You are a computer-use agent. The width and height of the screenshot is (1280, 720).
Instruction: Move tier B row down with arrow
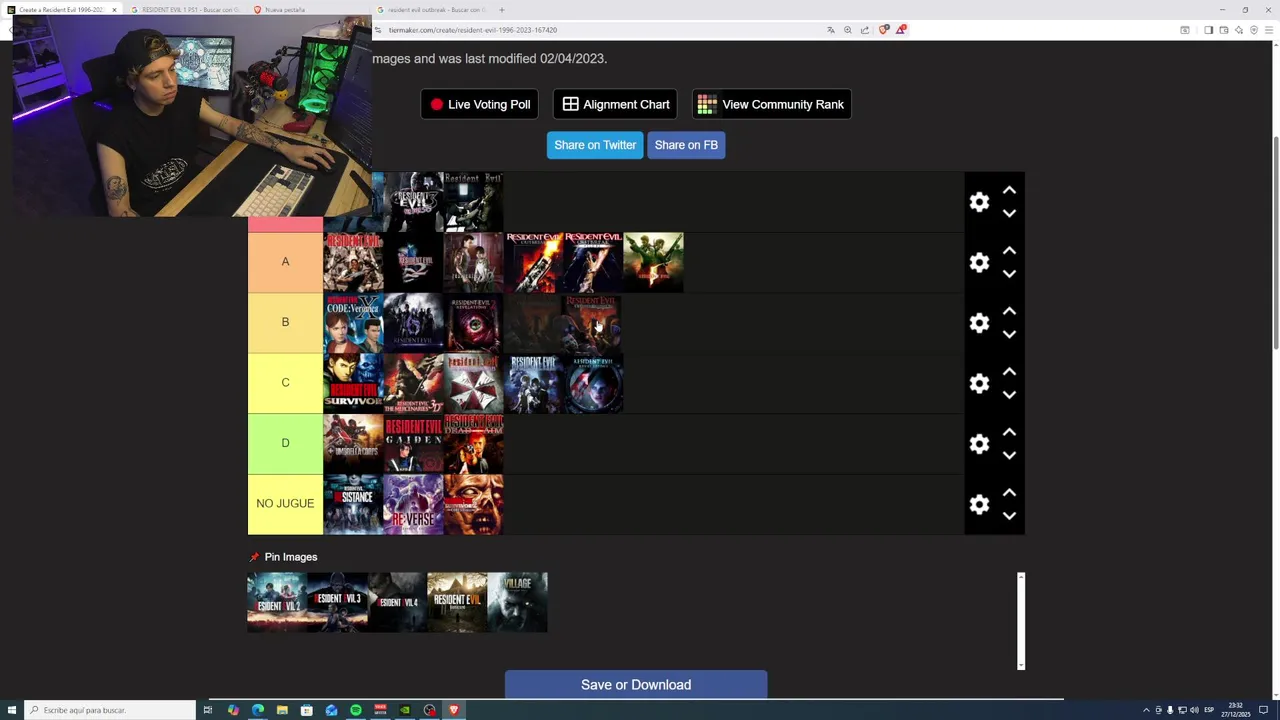[1009, 334]
